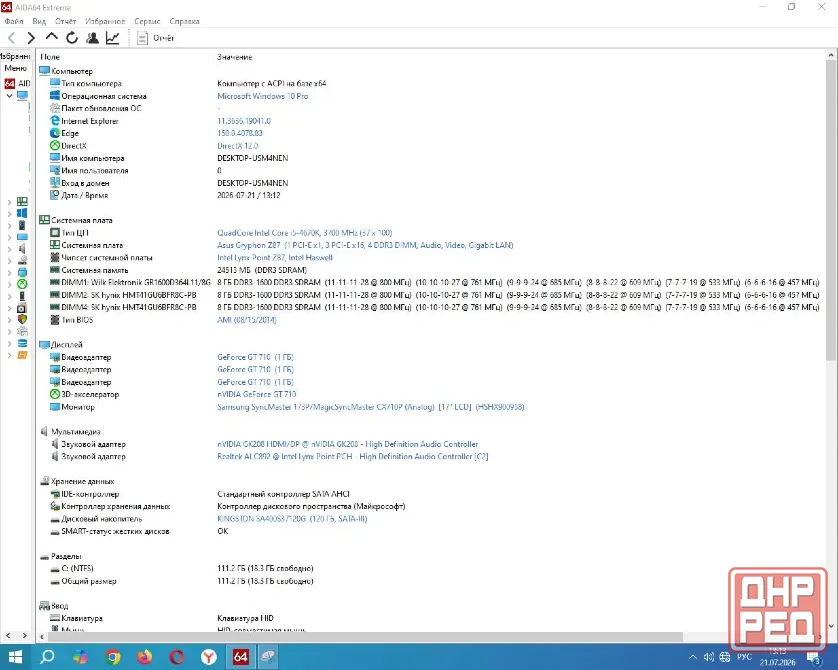Open the Сервис menu
The image size is (838, 670).
coord(147,21)
